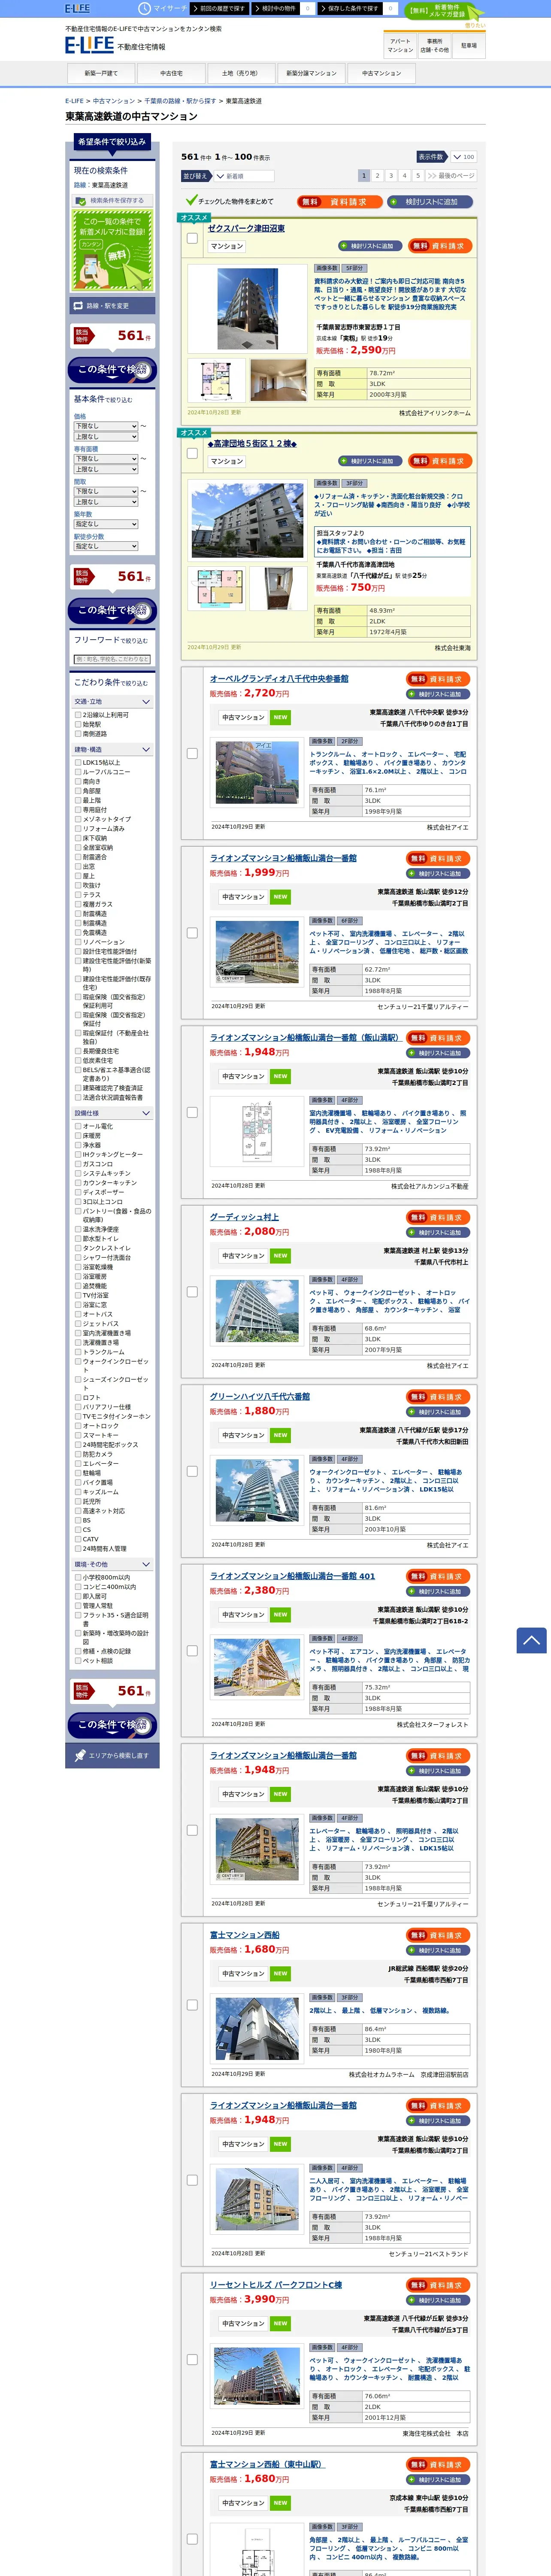Viewport: 551px width, 2576px height.
Task: Check the ペット相談 option
Action: (x=78, y=1661)
